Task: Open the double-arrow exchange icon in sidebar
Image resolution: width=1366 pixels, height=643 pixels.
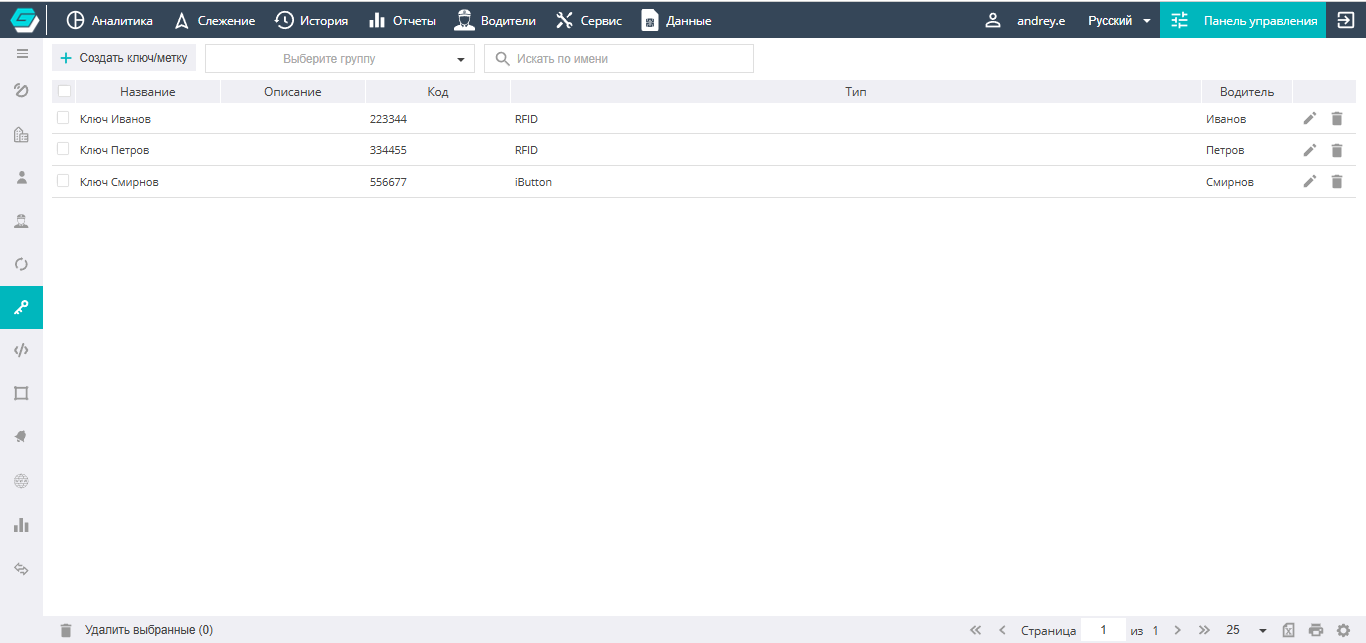Action: (21, 569)
